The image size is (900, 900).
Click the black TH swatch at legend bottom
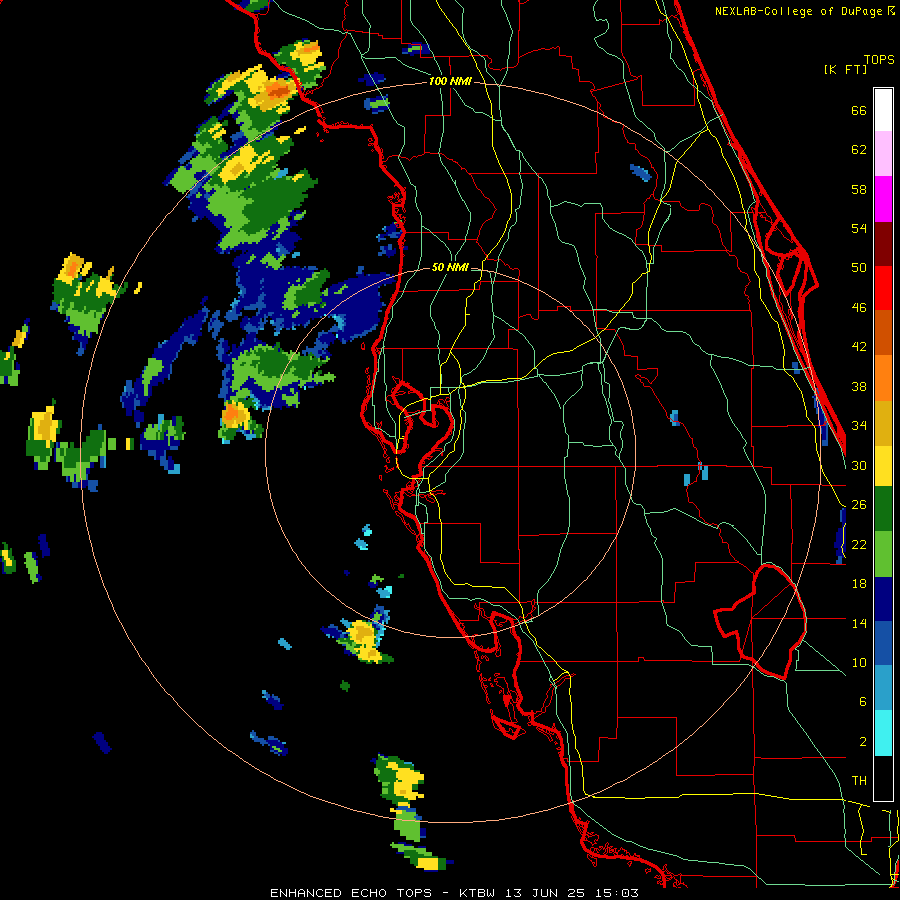(883, 778)
